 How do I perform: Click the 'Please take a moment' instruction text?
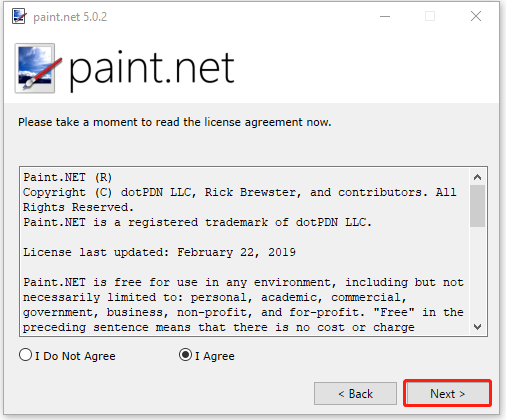click(175, 122)
